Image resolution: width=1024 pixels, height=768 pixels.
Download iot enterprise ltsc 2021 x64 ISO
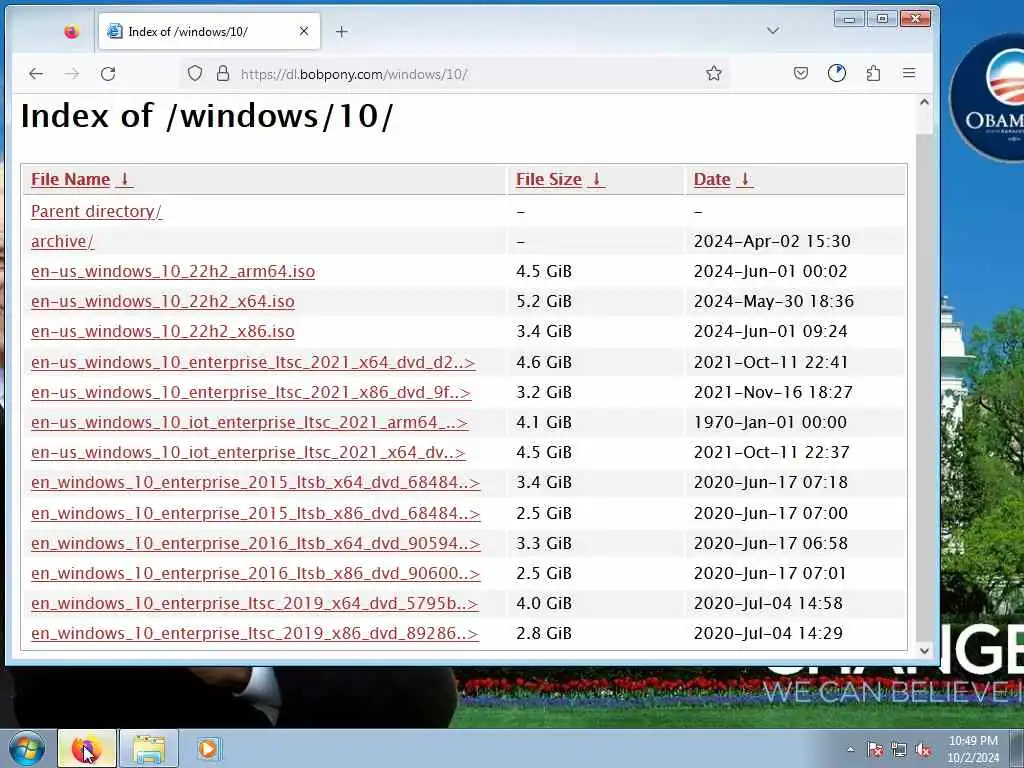click(x=248, y=453)
